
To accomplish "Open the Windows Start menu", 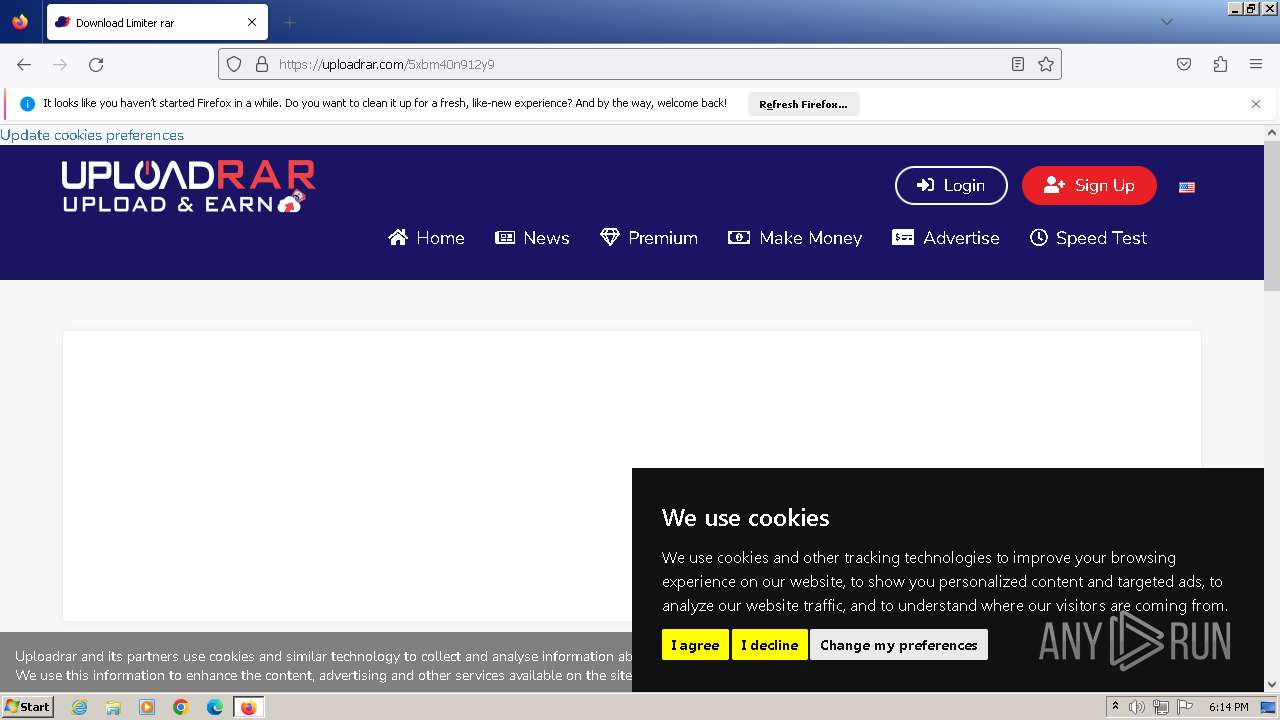I will tap(27, 707).
